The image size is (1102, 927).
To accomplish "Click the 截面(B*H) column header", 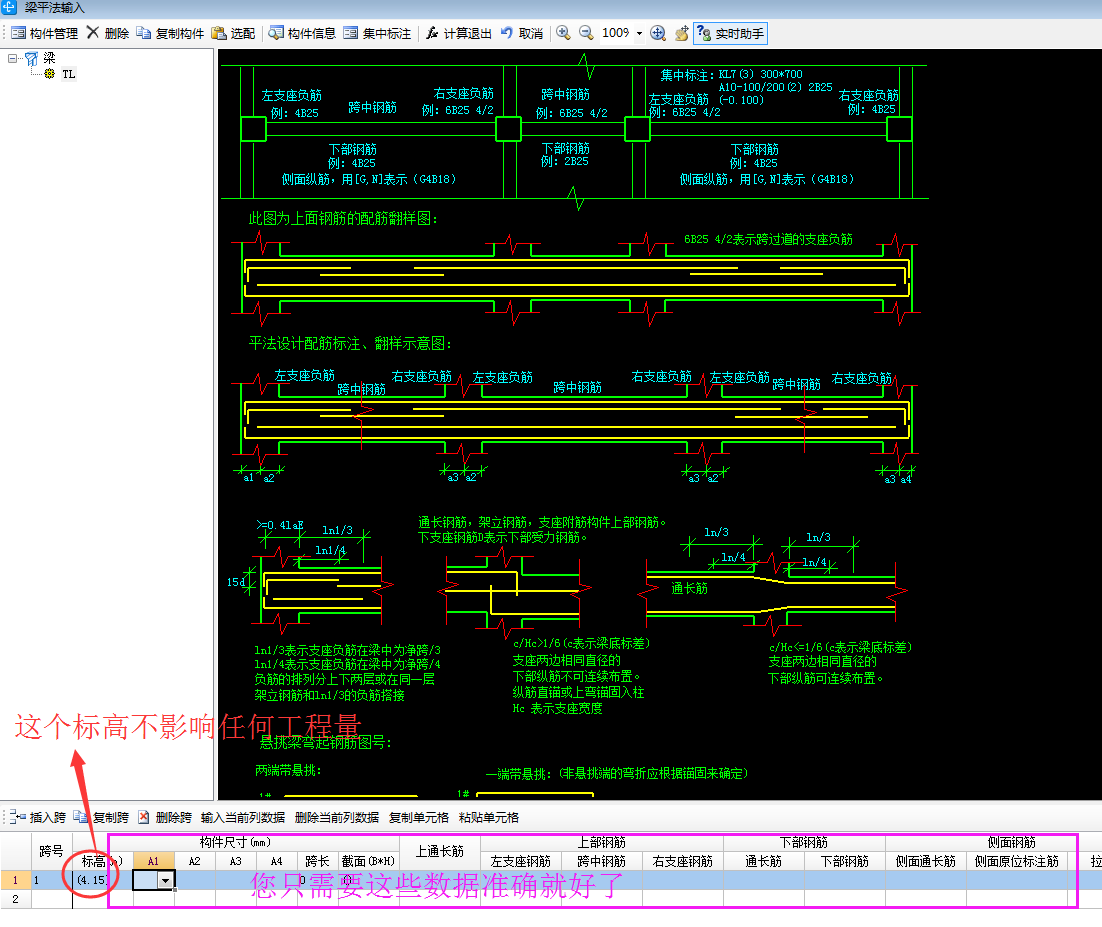I will click(368, 861).
